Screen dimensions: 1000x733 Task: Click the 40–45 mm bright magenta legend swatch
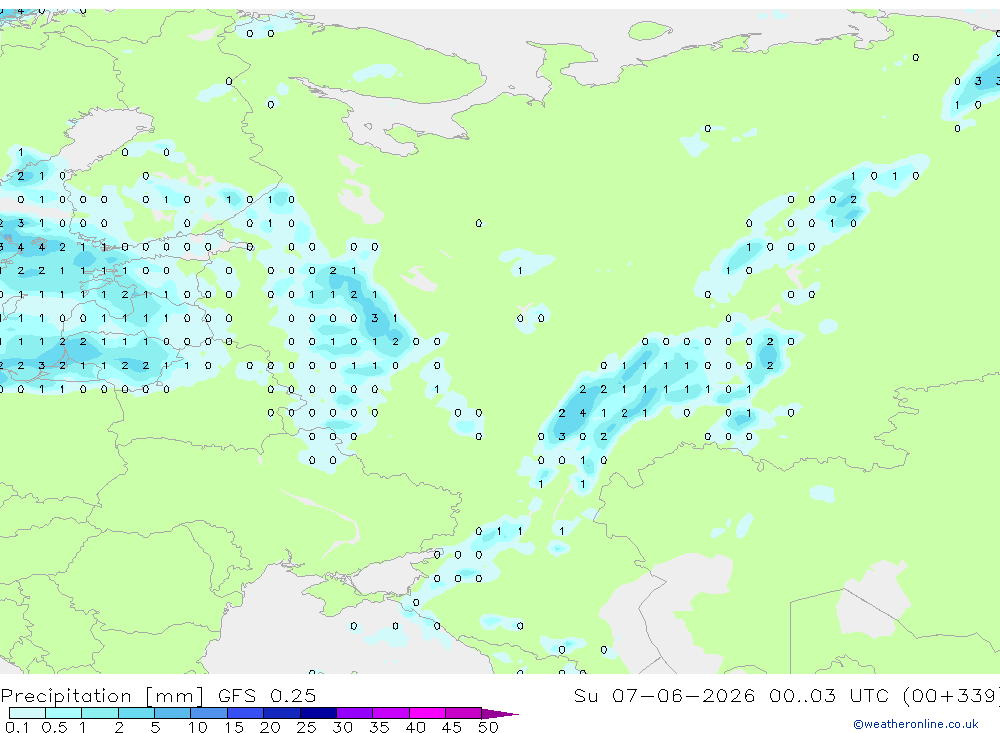[427, 713]
